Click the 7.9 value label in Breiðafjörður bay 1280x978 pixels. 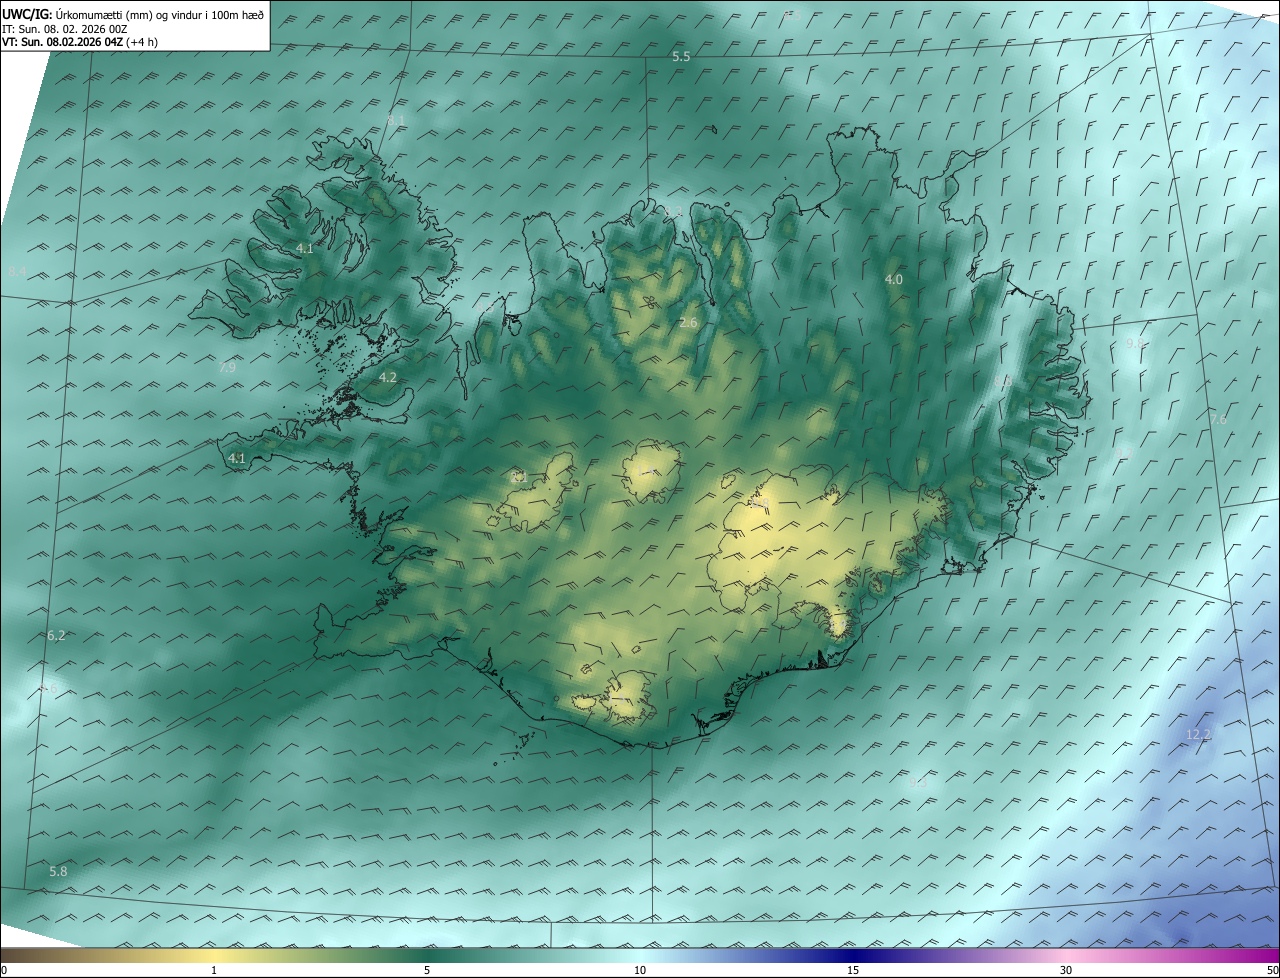227,368
